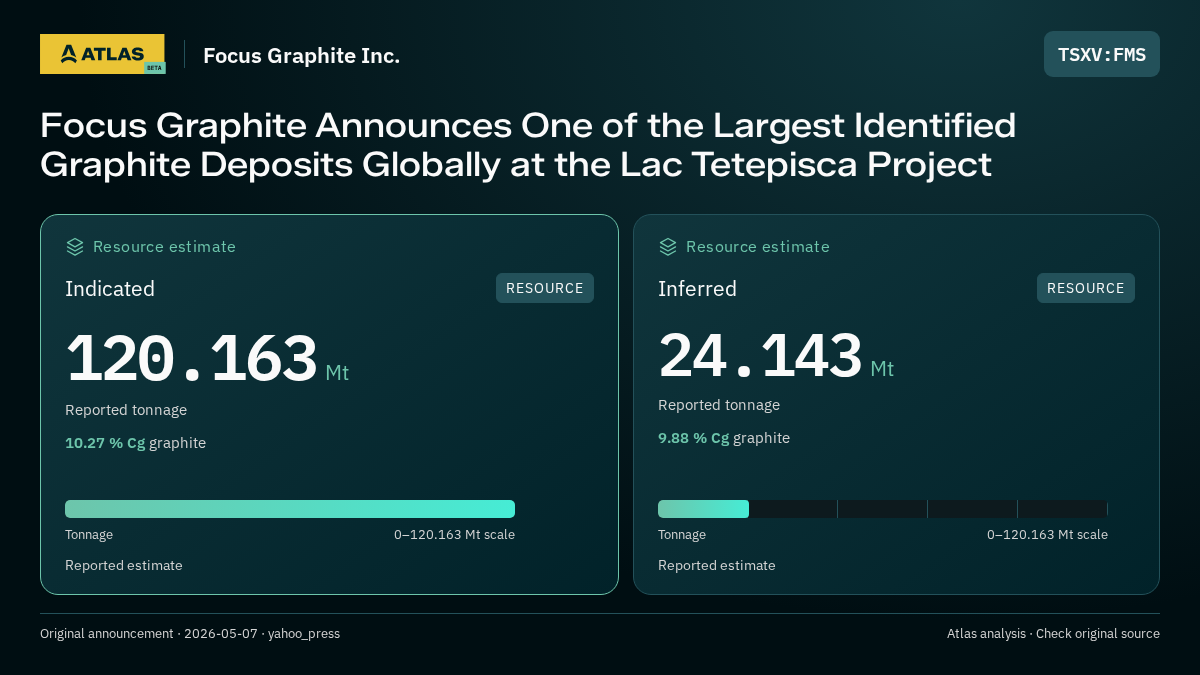1200x675 pixels.
Task: Click the RESOURCE tag on Indicated card
Action: click(545, 288)
